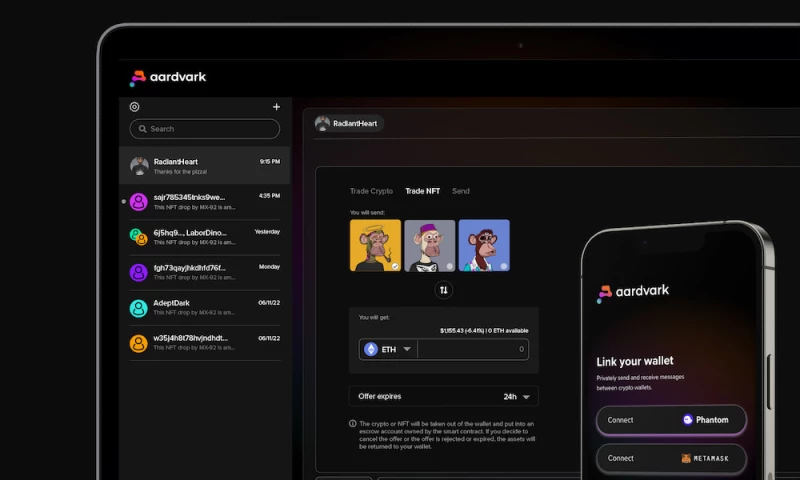Click the Phantom wallet logo
The image size is (800, 480).
688,420
